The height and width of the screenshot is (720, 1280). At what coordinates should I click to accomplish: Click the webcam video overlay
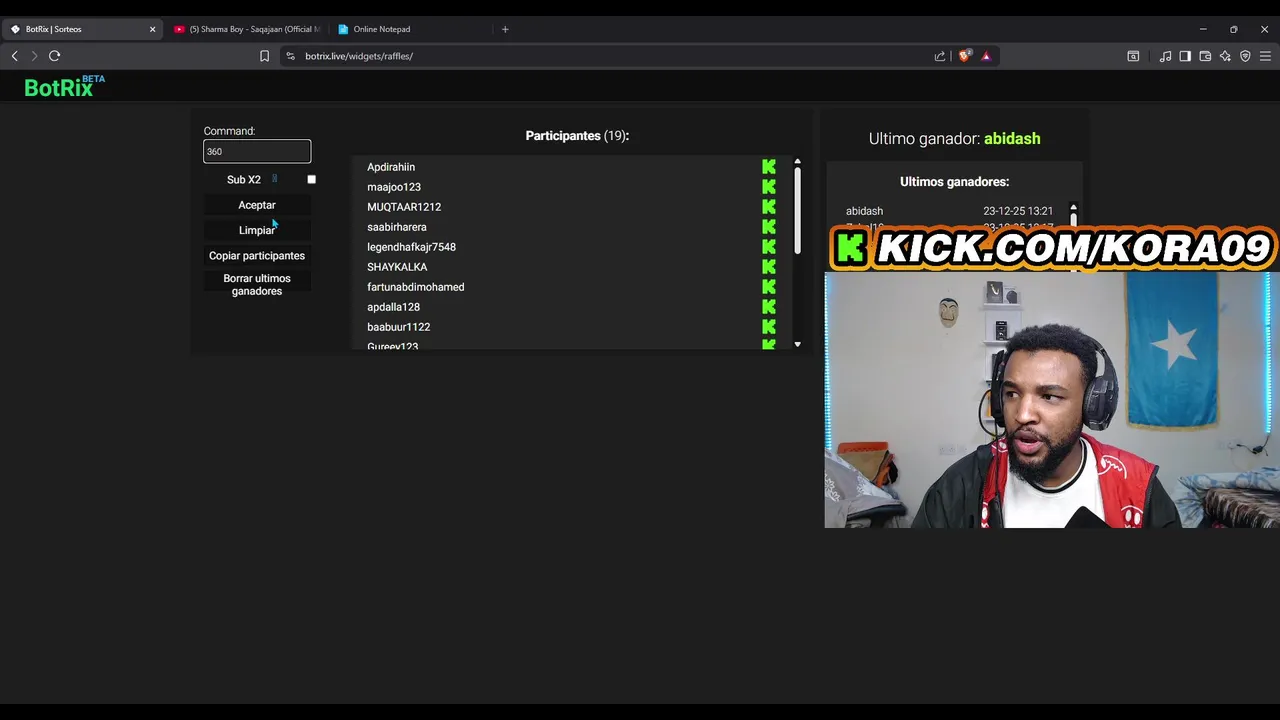point(1052,400)
